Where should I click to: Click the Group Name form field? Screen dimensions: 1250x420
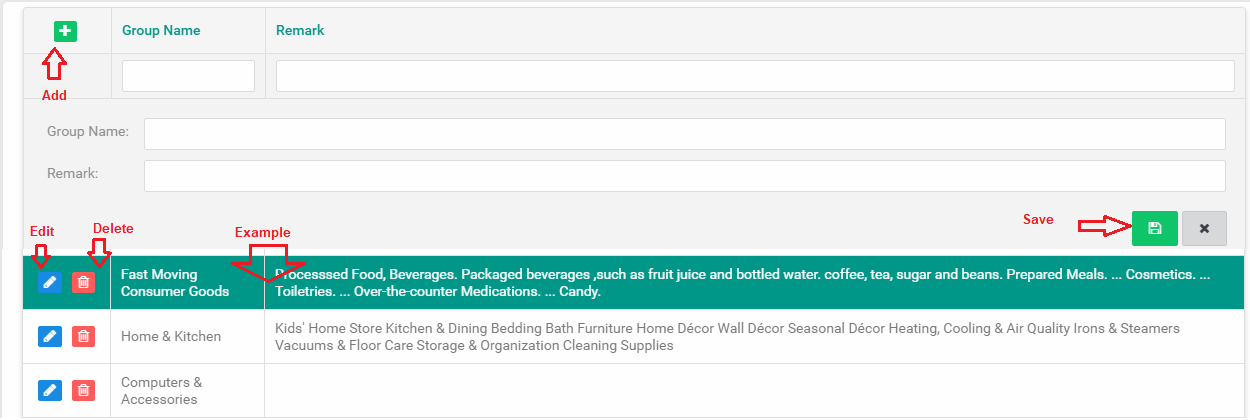(x=685, y=134)
